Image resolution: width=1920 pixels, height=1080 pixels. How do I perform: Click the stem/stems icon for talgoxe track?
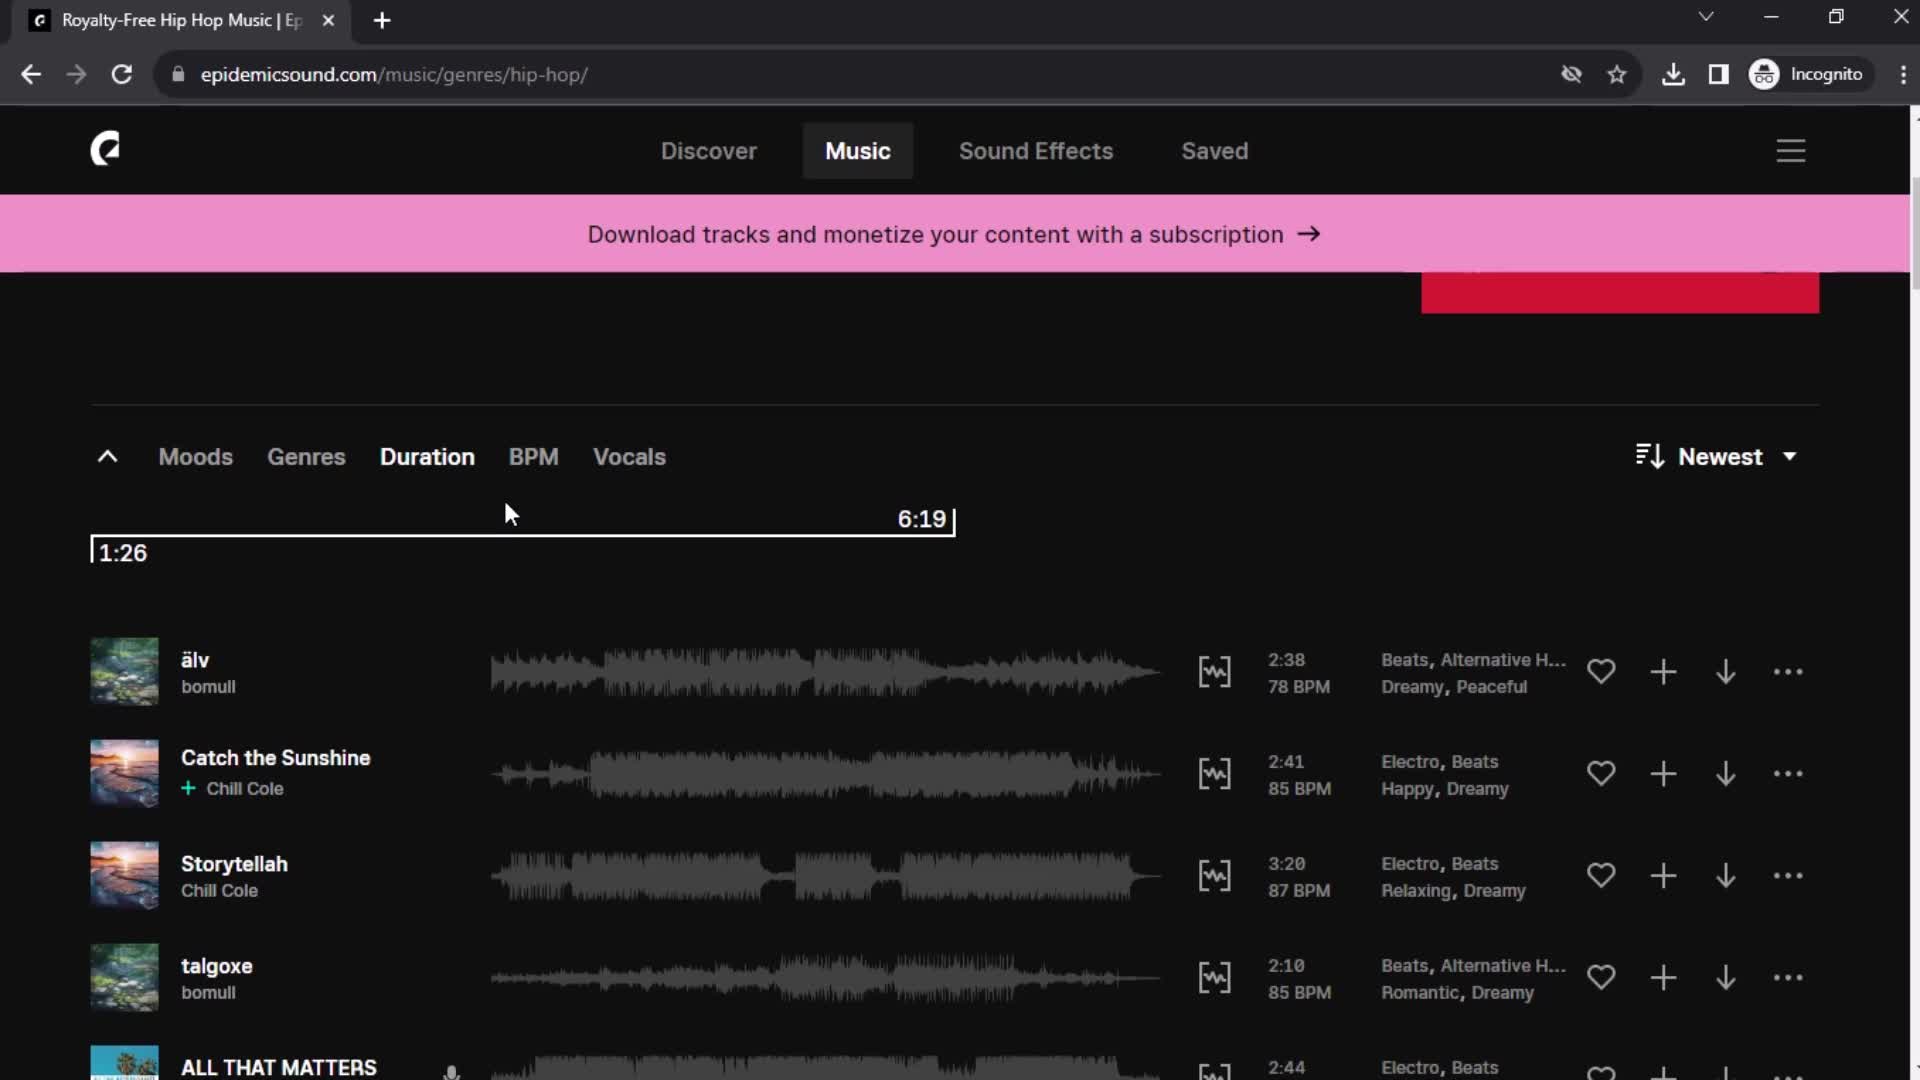pos(1213,977)
